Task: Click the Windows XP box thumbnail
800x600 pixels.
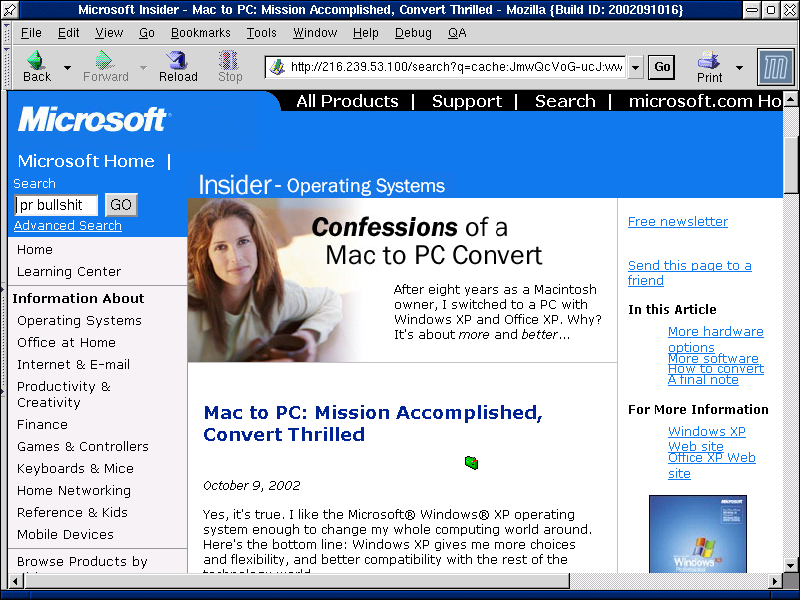Action: 697,534
